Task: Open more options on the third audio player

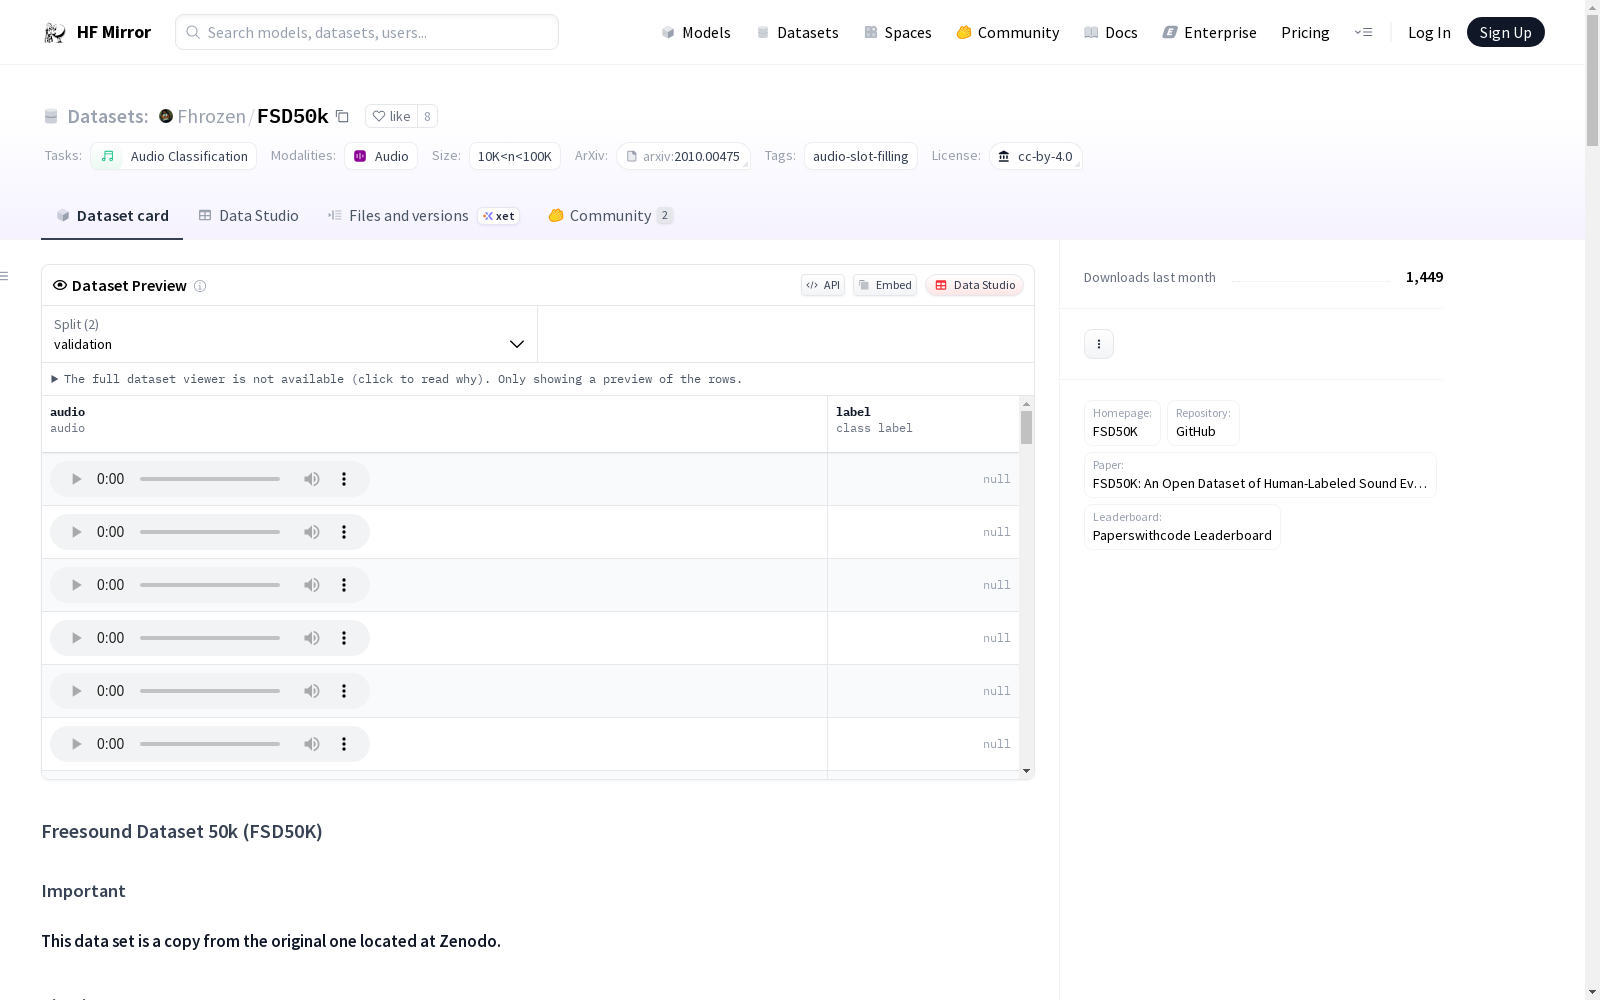Action: (x=344, y=585)
